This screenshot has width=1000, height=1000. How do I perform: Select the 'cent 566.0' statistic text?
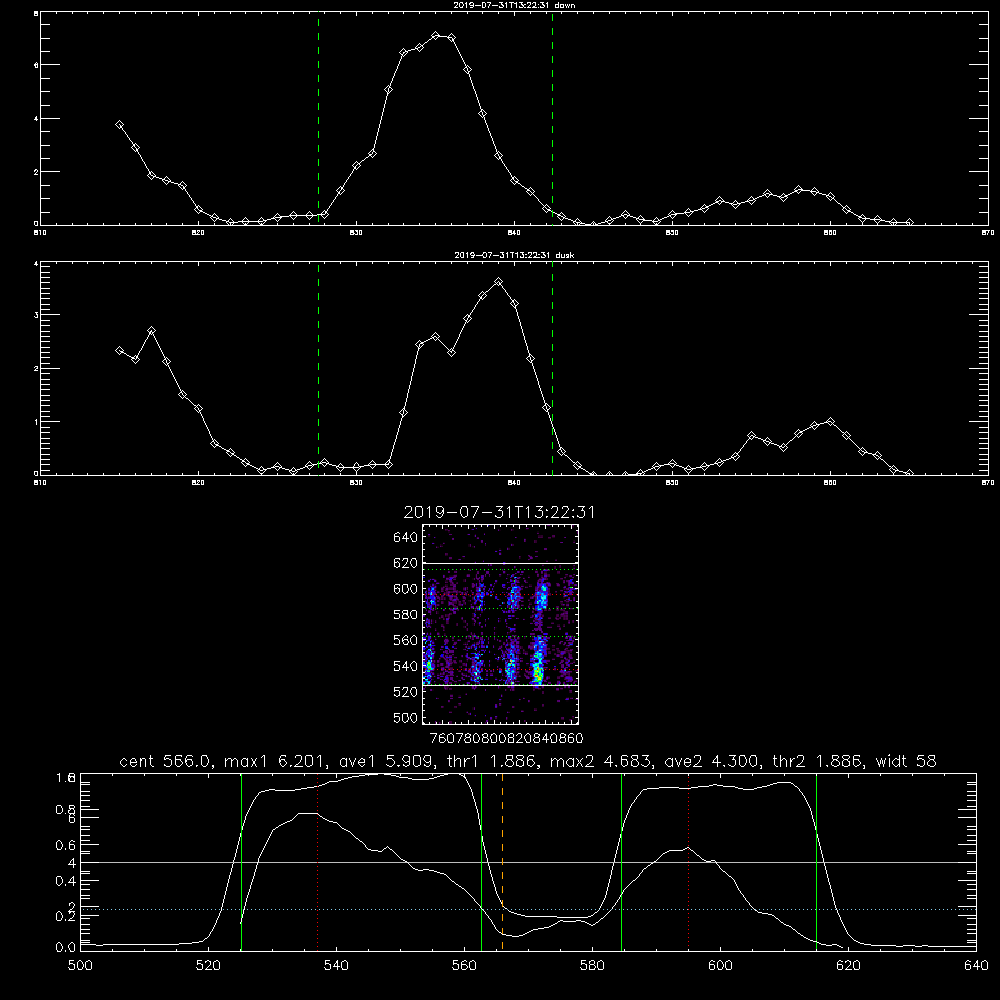pyautogui.click(x=166, y=761)
